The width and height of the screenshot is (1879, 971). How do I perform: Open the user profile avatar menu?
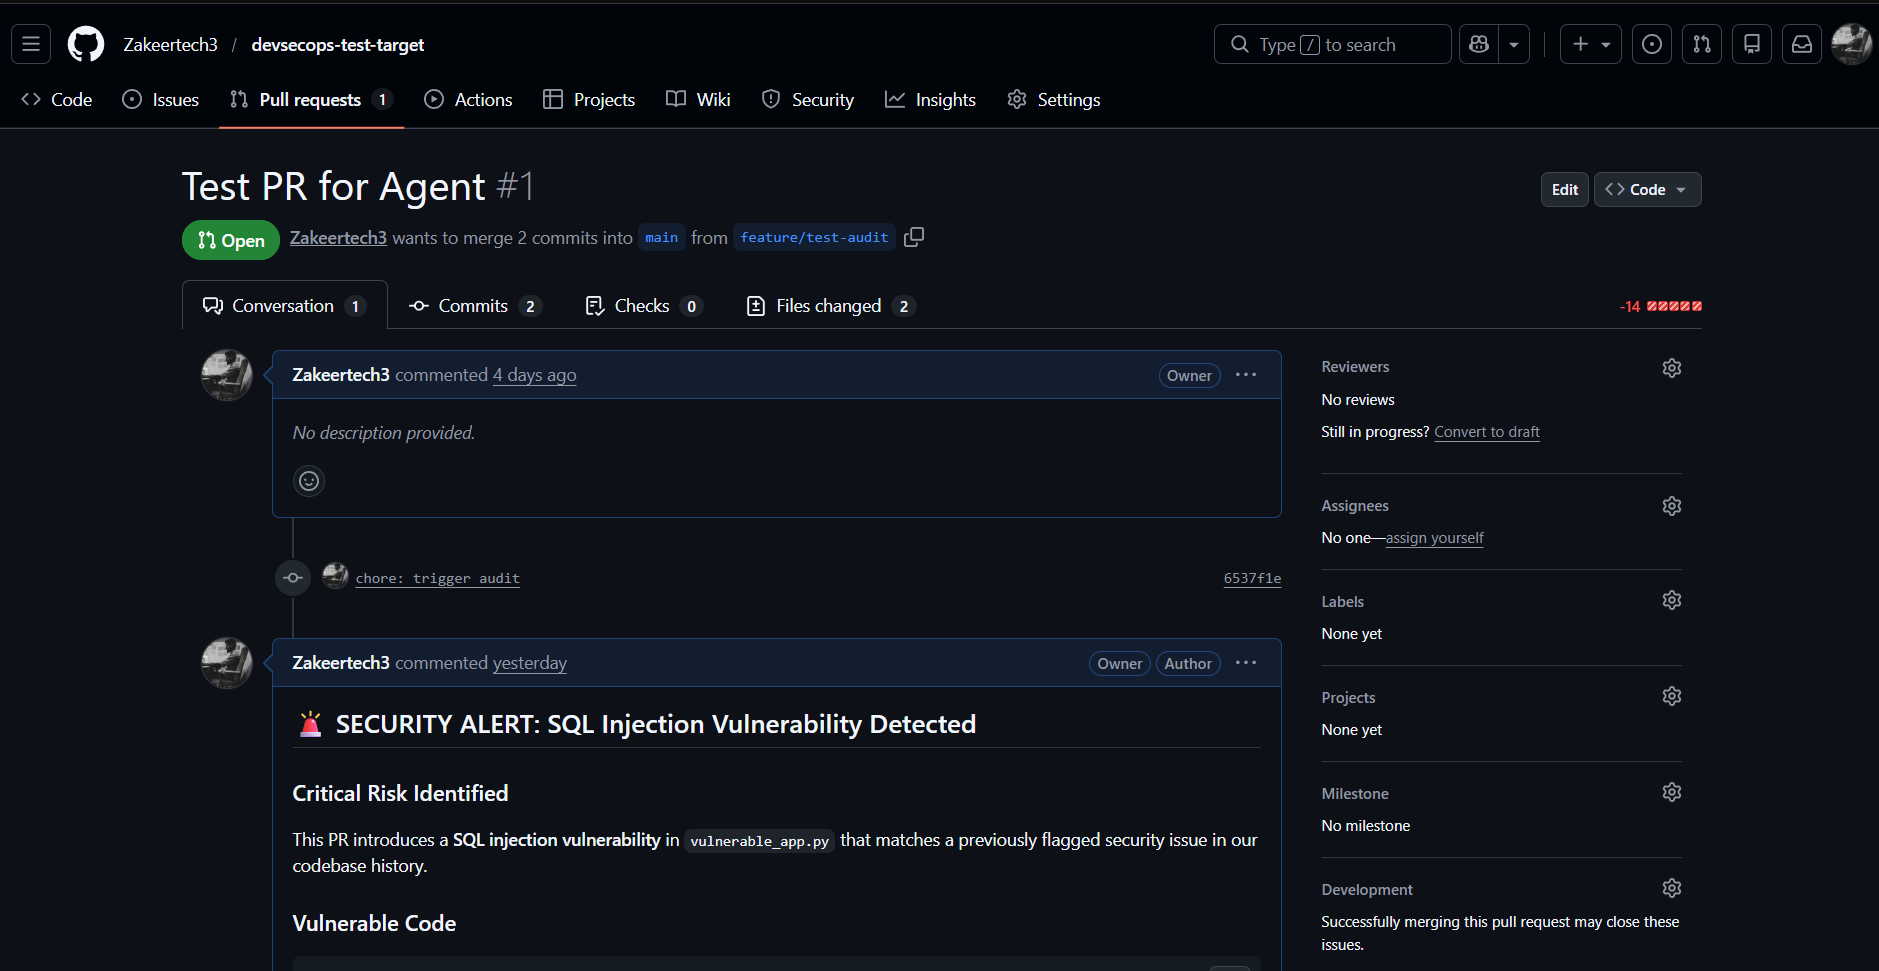pyautogui.click(x=1852, y=44)
